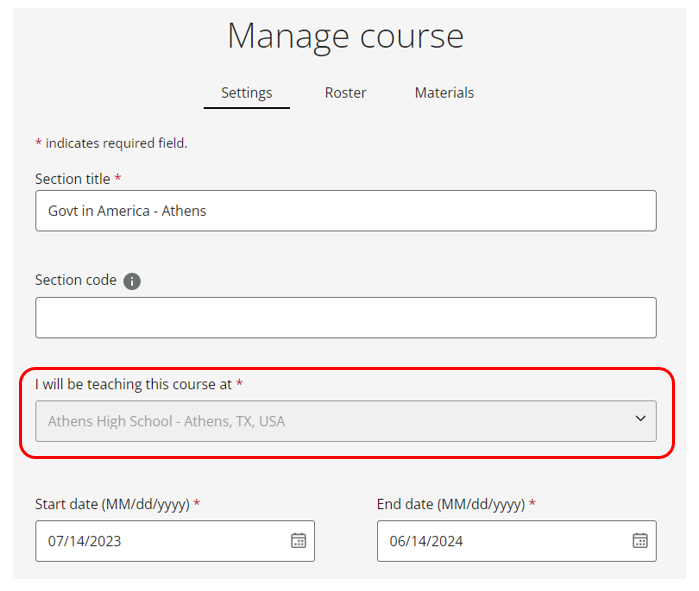Select the Athens High School dropdown text

pos(166,421)
